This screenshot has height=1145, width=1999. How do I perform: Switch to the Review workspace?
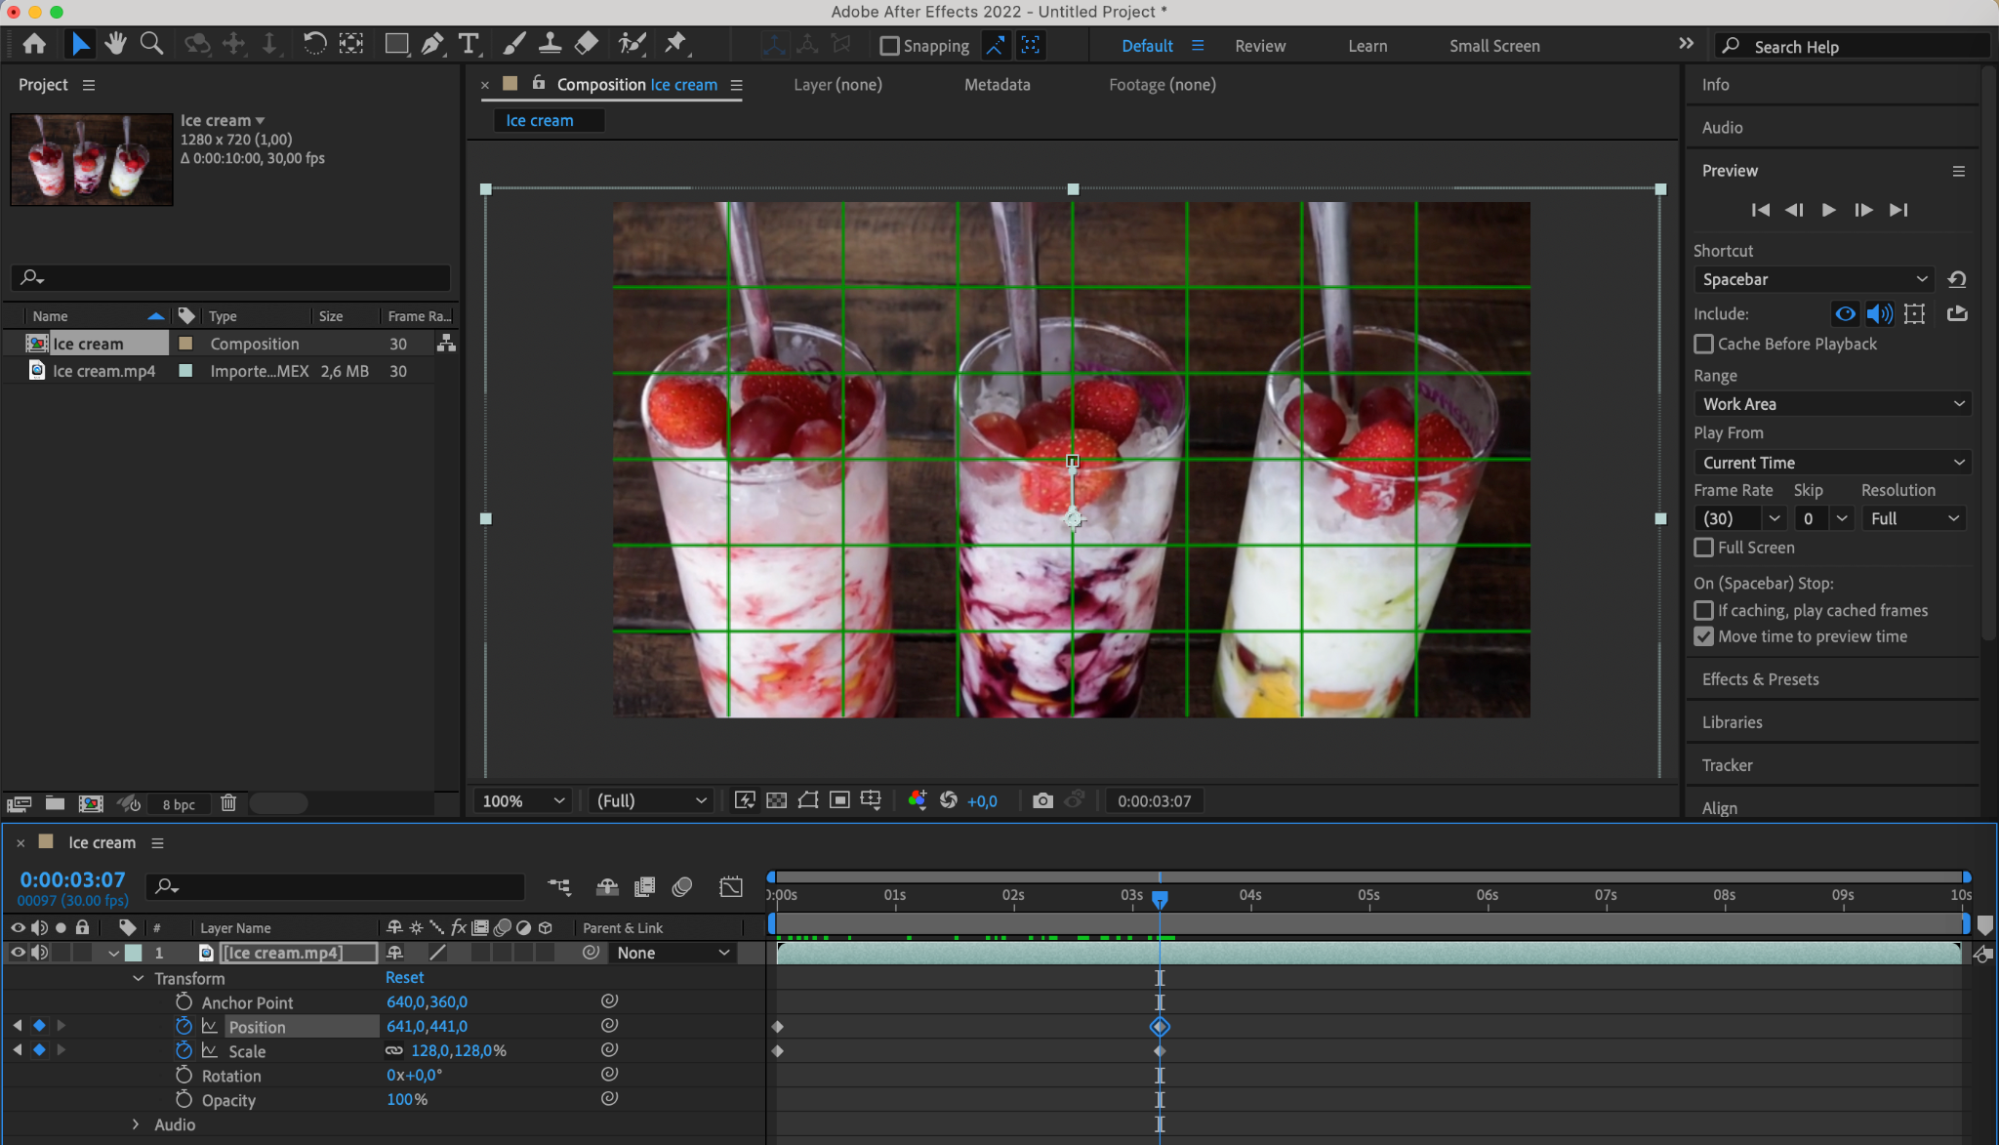[1260, 46]
